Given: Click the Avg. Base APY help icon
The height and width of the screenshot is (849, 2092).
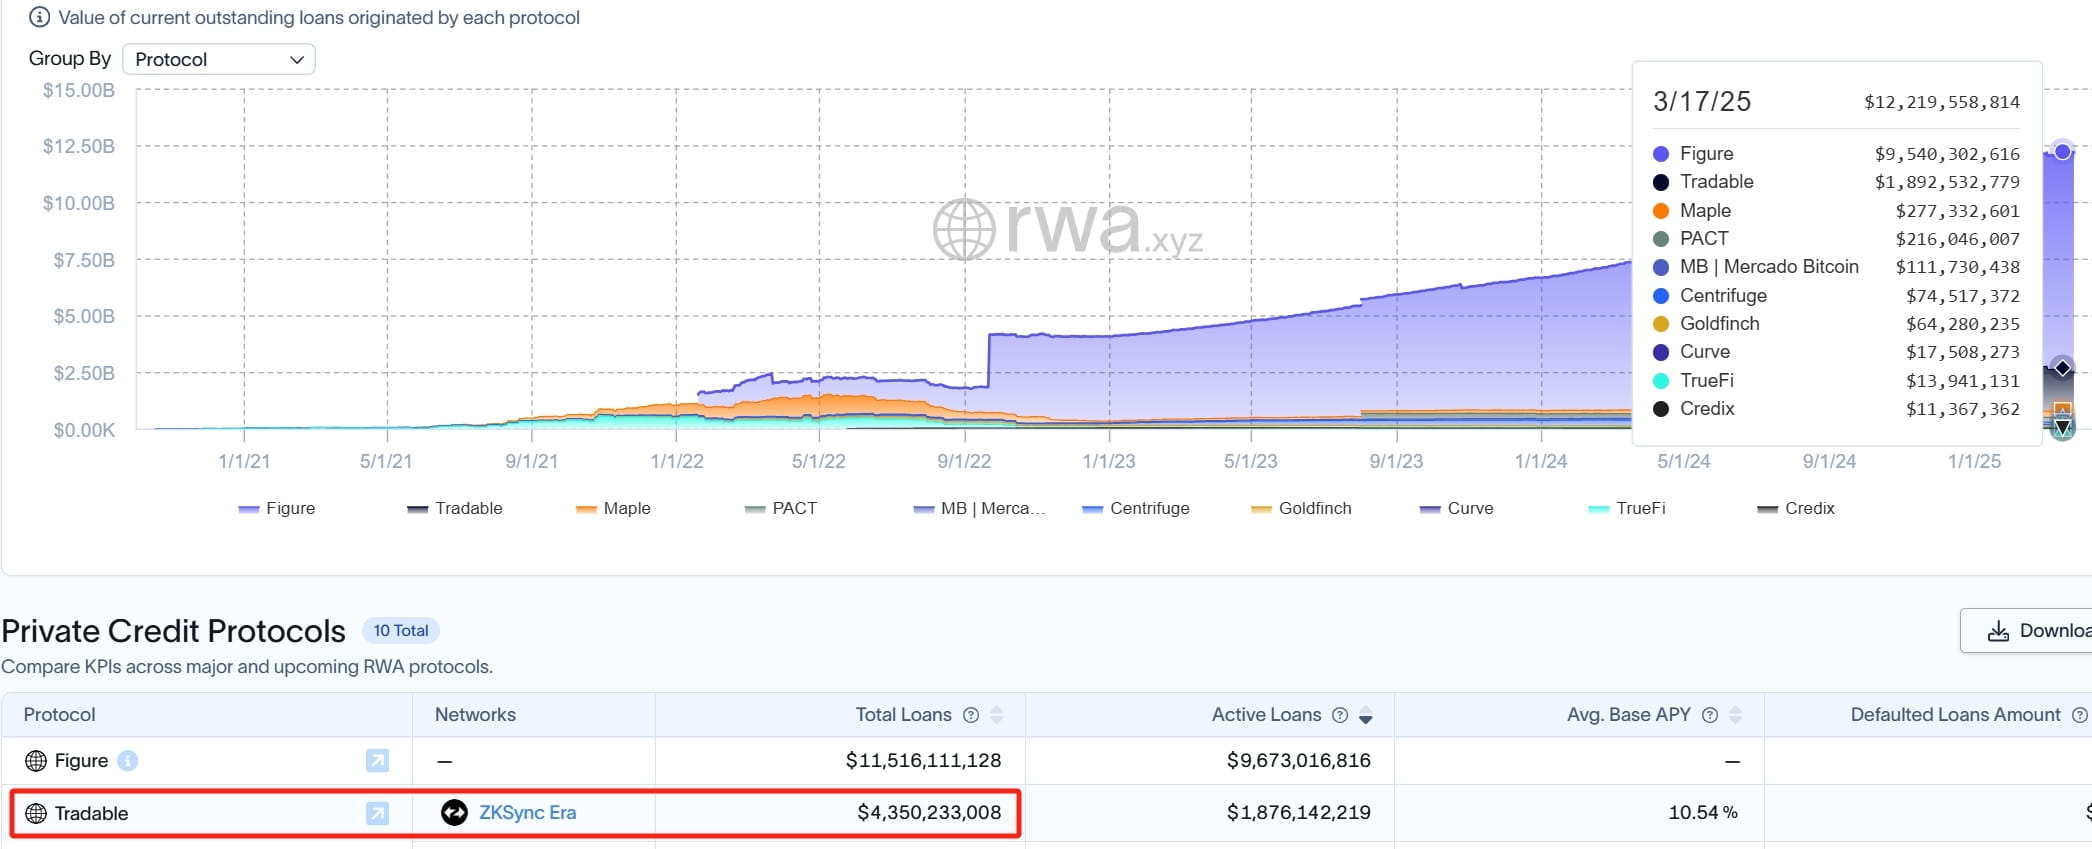Looking at the screenshot, I should [1710, 715].
